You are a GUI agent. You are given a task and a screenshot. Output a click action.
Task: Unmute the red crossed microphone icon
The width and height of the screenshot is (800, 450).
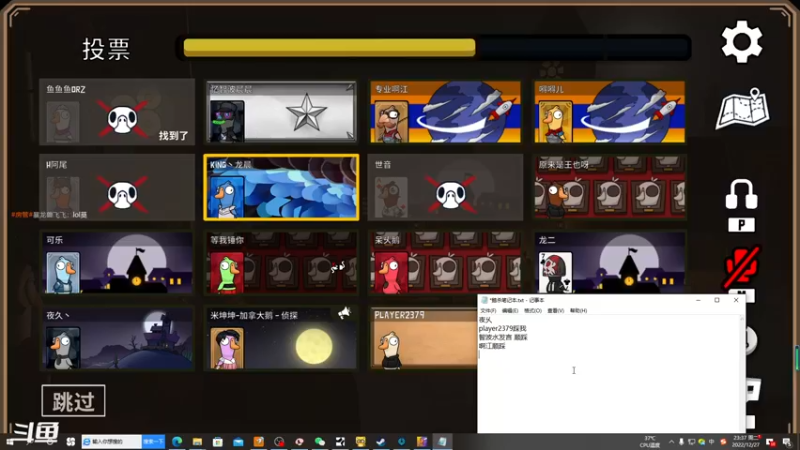(741, 267)
